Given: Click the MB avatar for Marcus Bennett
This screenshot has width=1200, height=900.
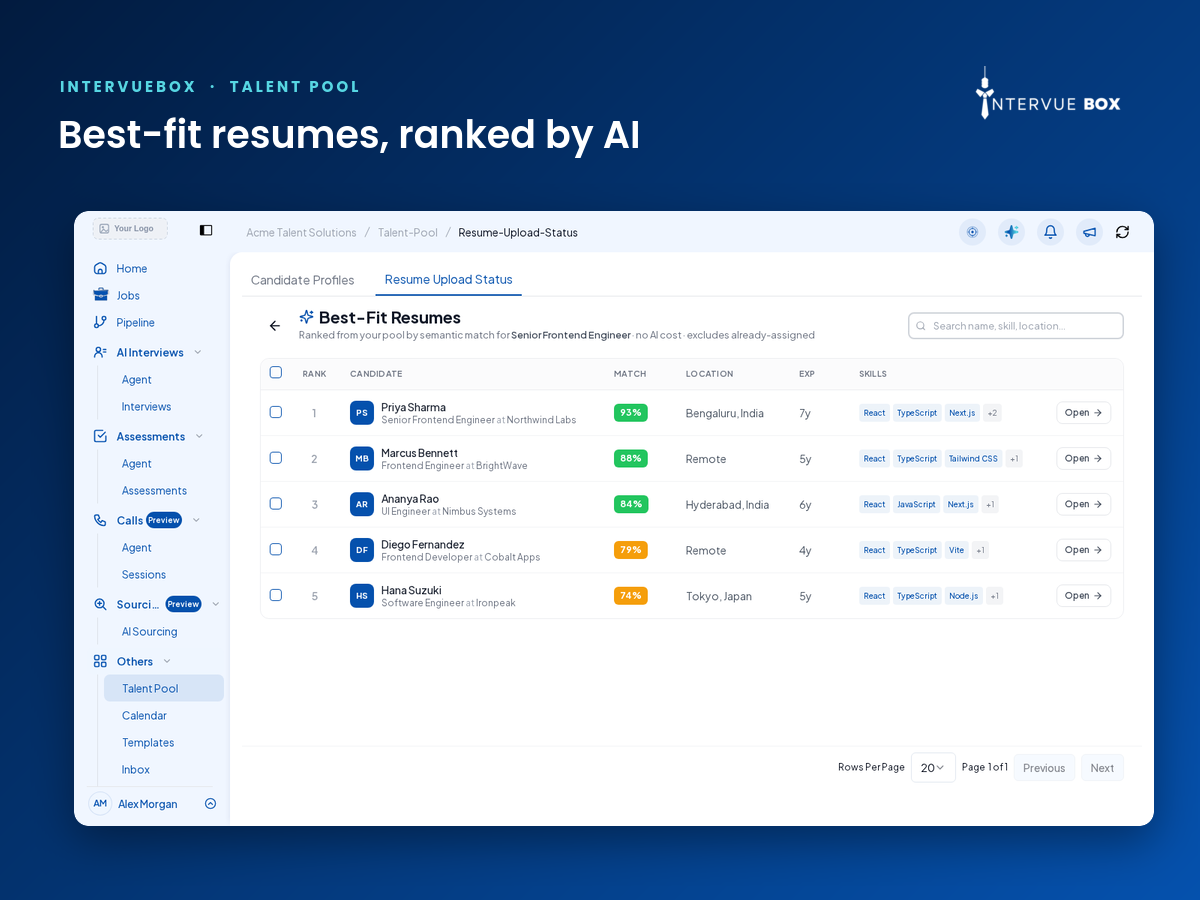Looking at the screenshot, I should pos(362,459).
